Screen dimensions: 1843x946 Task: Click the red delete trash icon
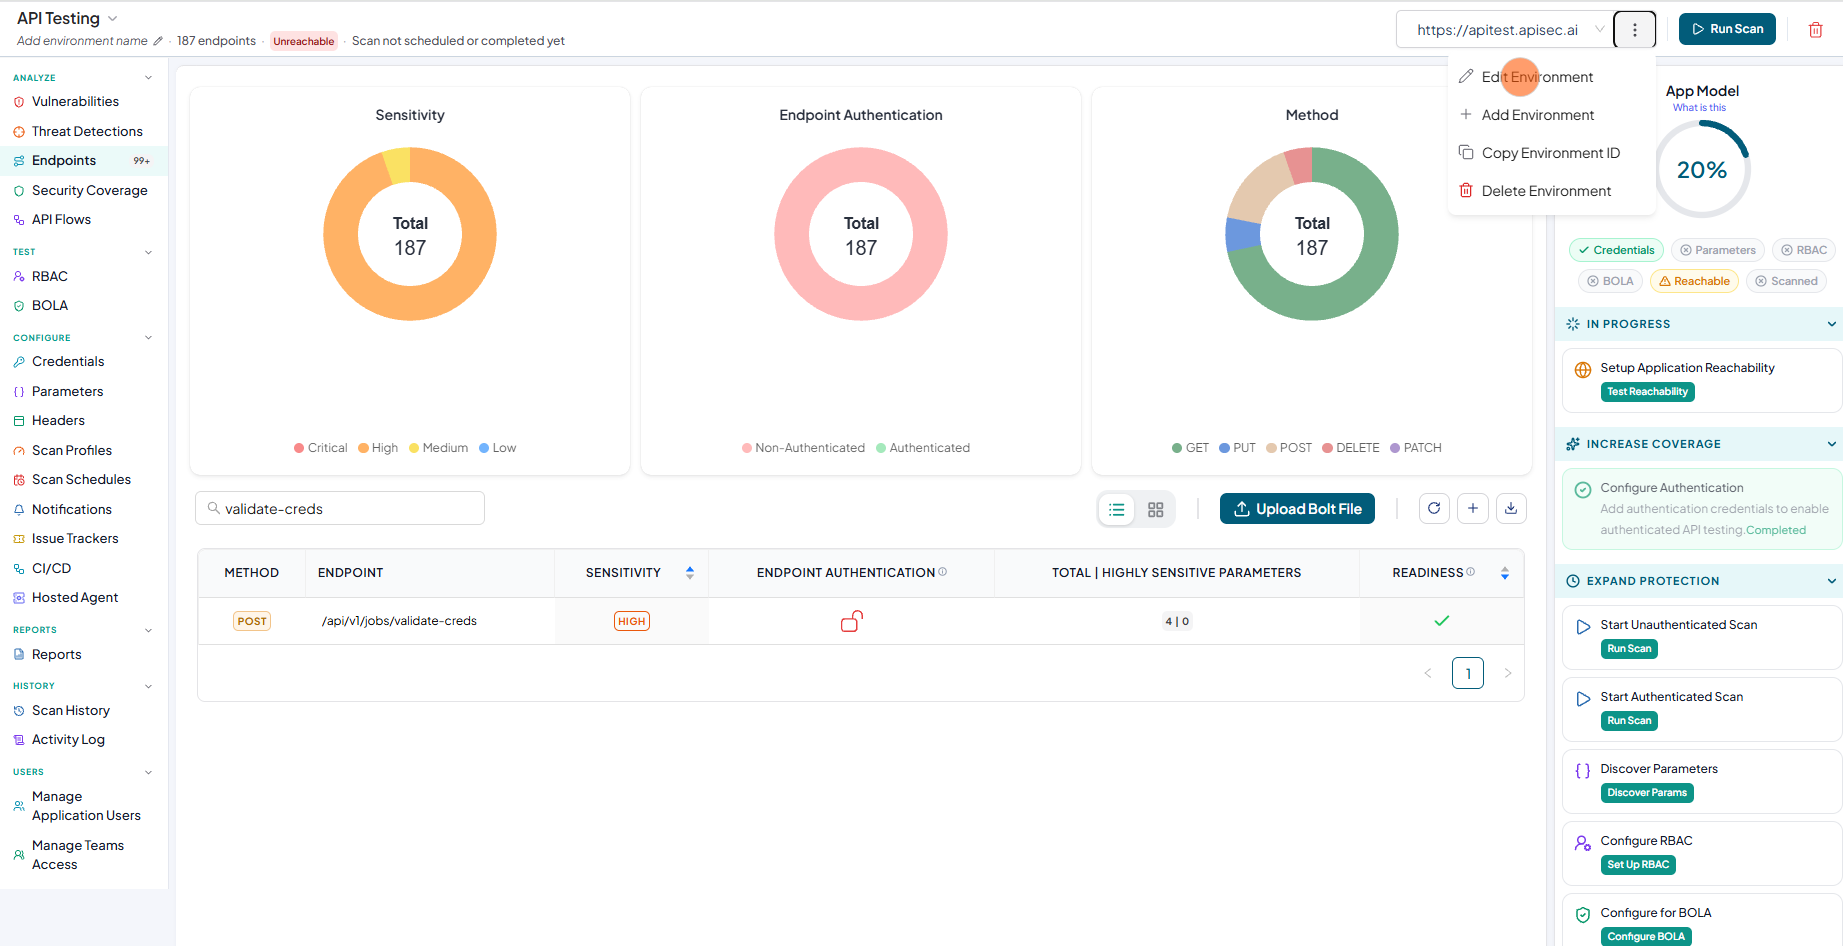(1816, 30)
